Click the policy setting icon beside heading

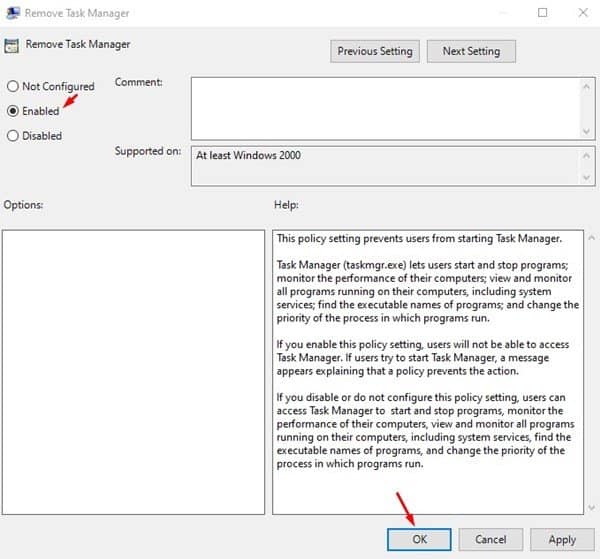(x=11, y=46)
